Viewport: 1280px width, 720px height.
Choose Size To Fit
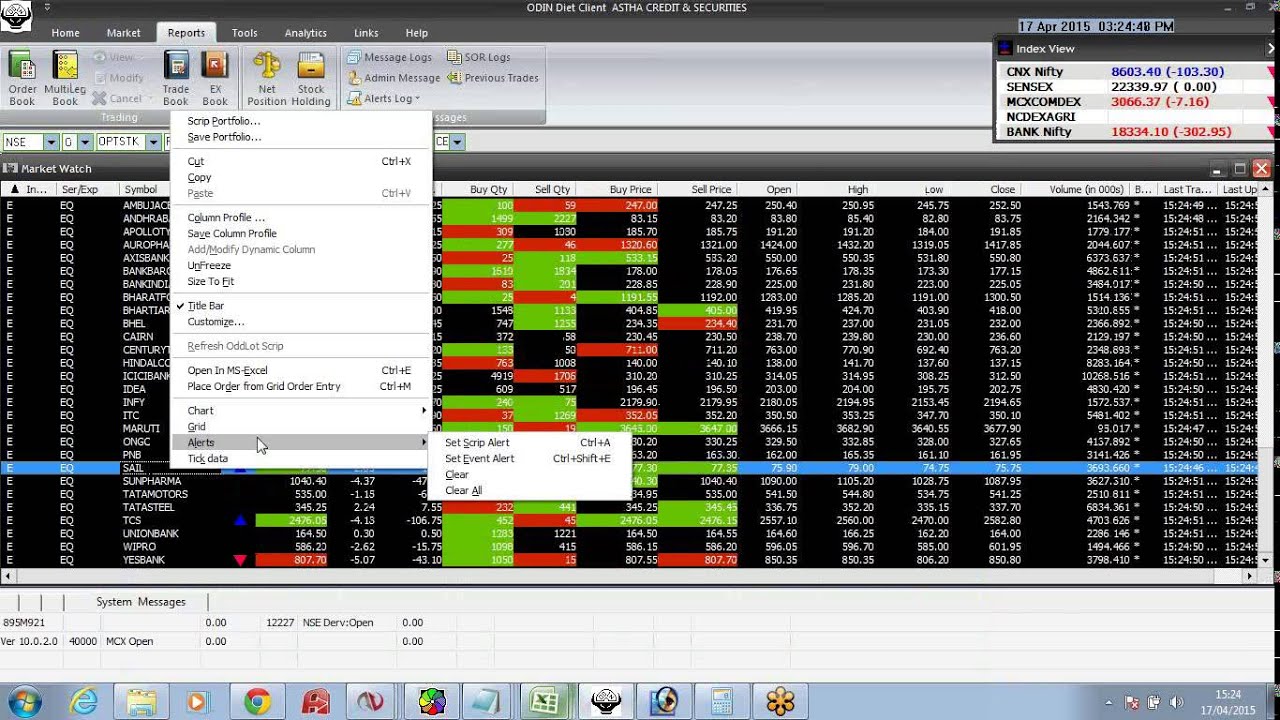[x=300, y=282]
